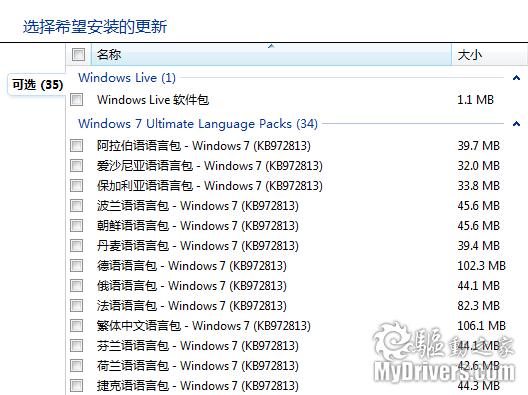Check the 德语语言包 checkbox
Viewport: 528px width, 395px height.
coord(76,265)
